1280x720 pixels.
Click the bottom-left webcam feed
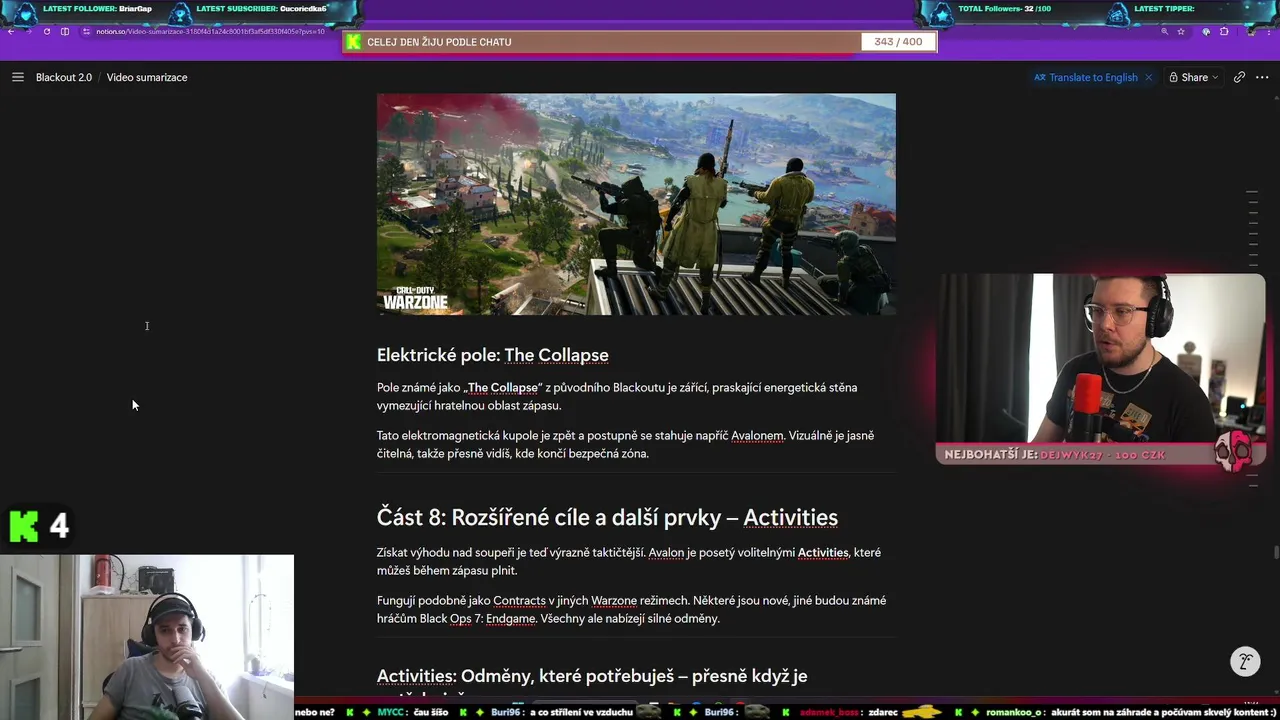coord(147,637)
